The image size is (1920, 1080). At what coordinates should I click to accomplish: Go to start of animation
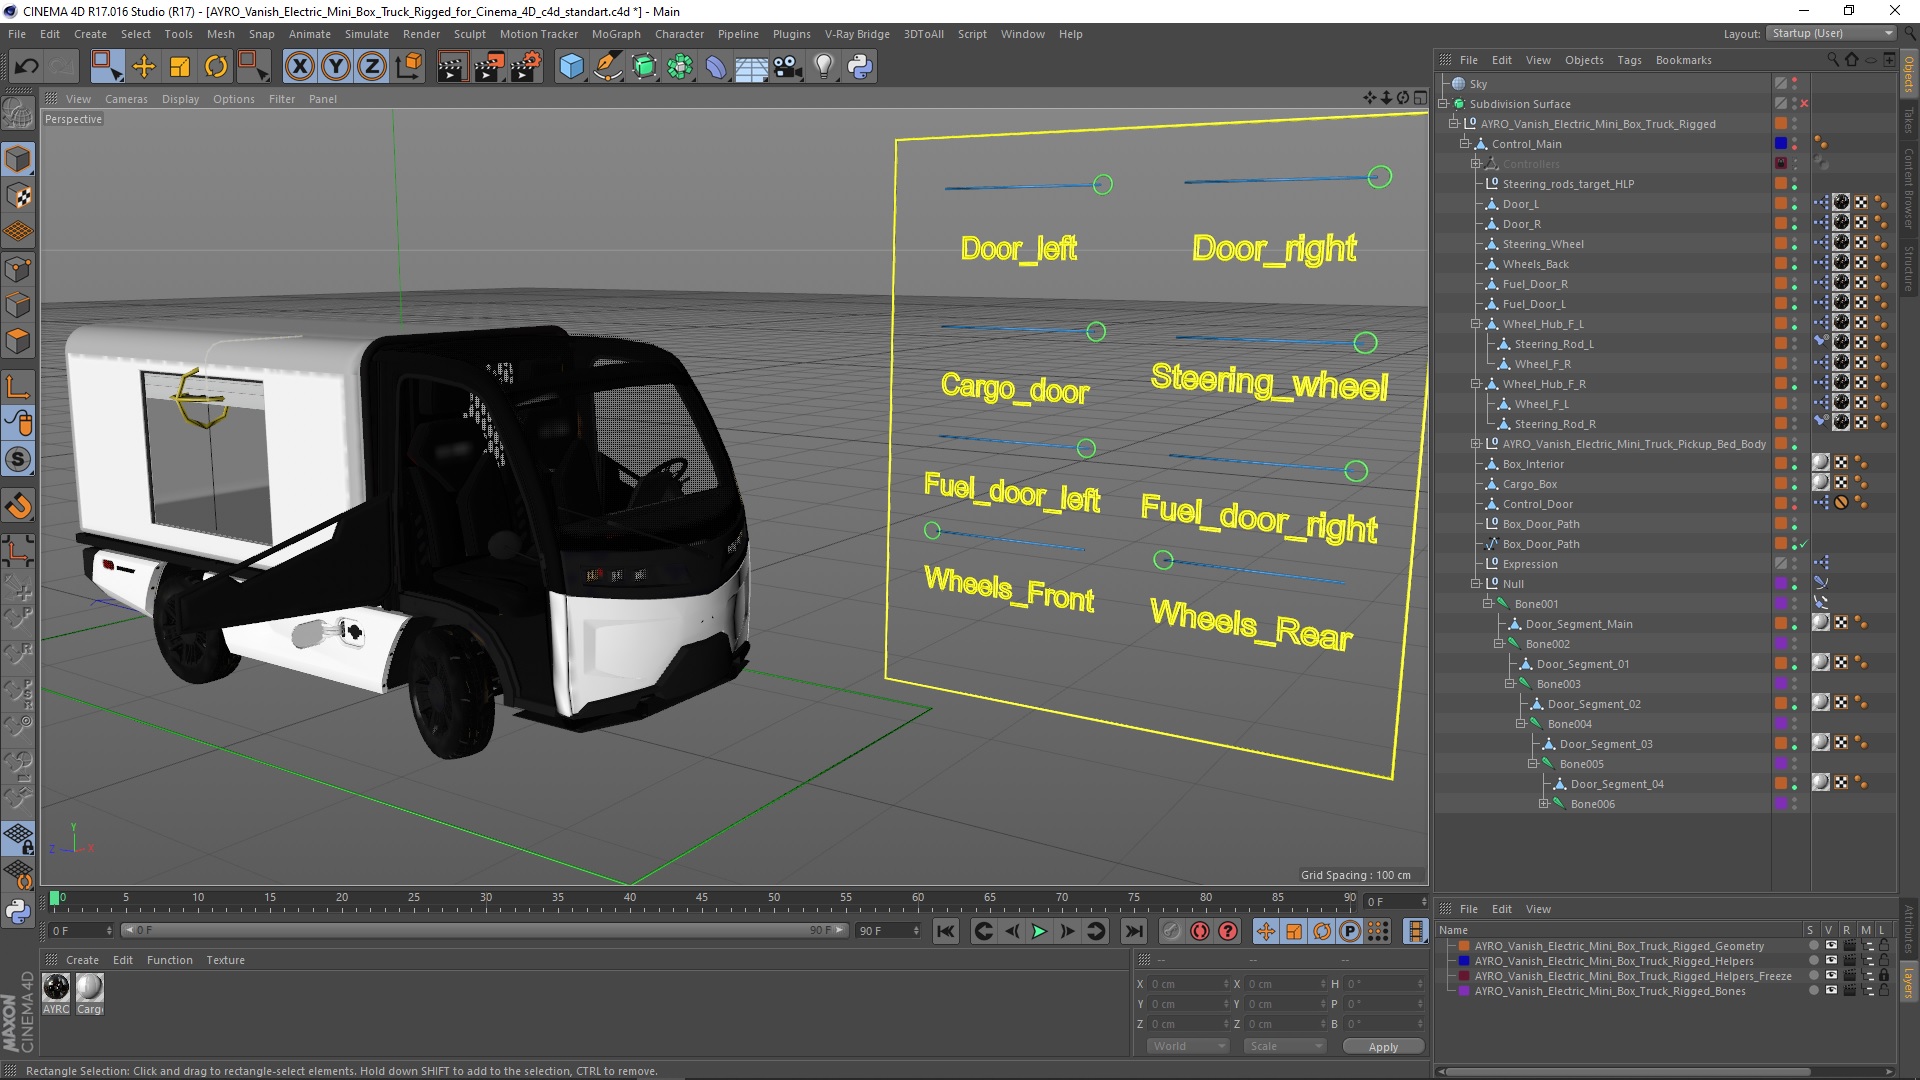tap(945, 931)
